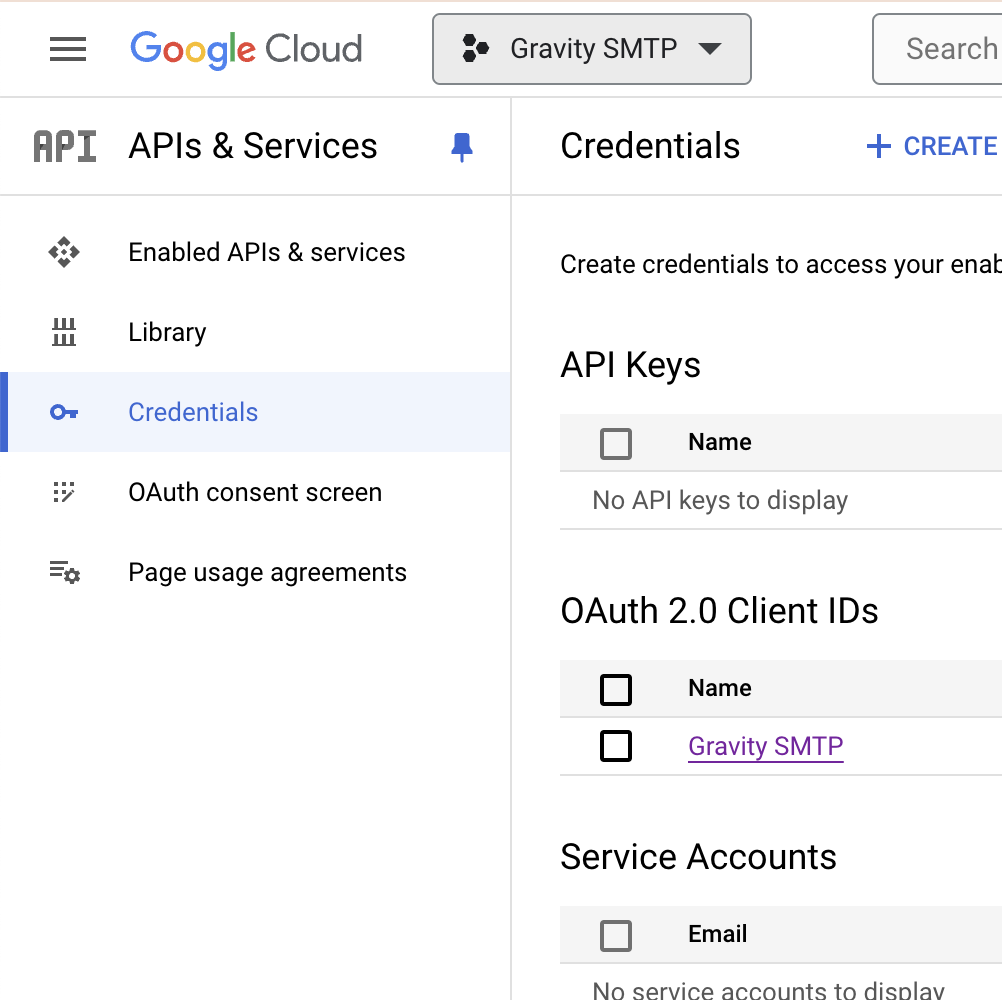Screen dimensions: 1002x1000
Task: Click the Google Cloud logo
Action: click(x=246, y=49)
